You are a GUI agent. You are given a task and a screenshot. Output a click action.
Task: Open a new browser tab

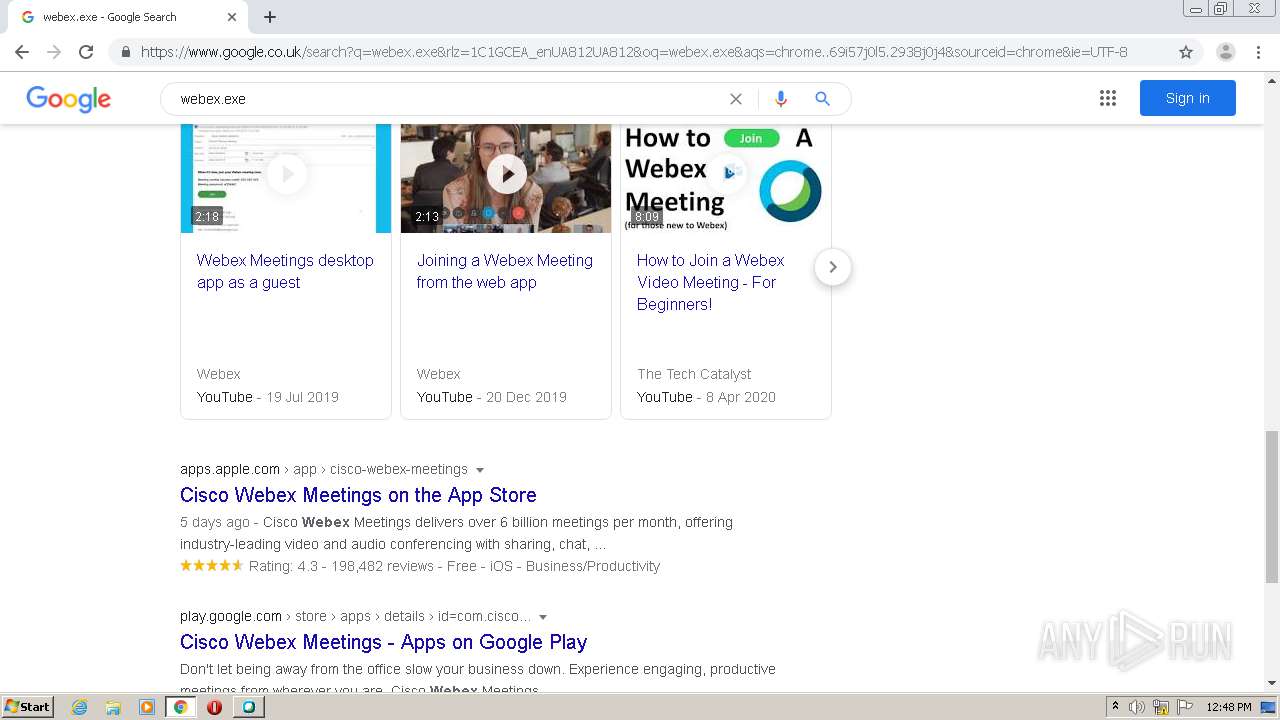coord(270,17)
